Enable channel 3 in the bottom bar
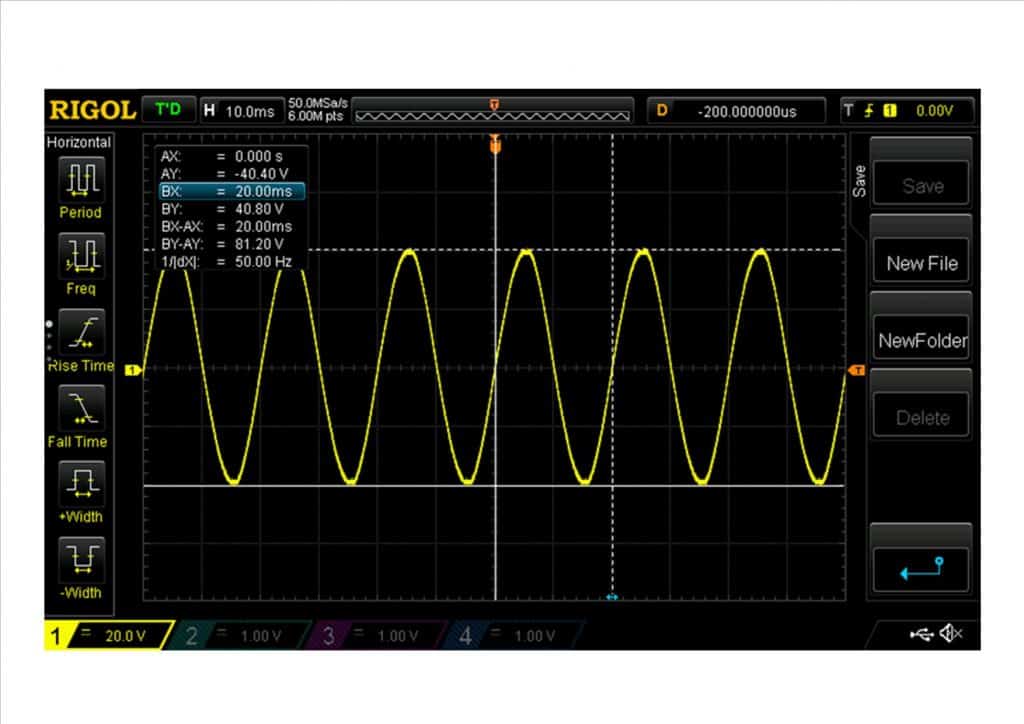The height and width of the screenshot is (724, 1024). pos(375,636)
